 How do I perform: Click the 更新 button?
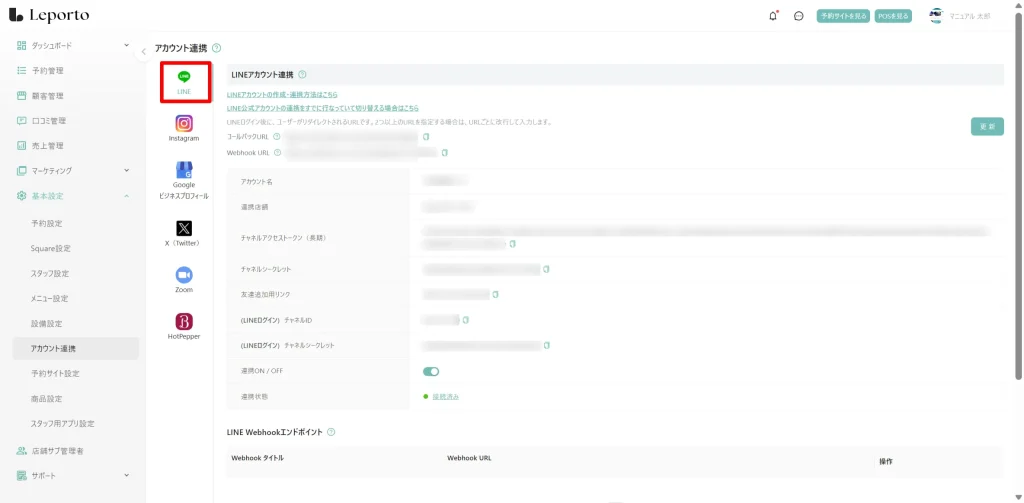tap(986, 127)
